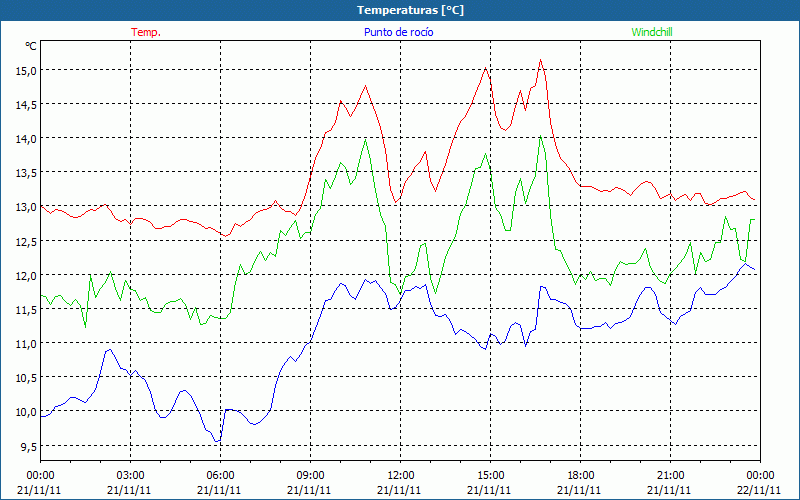Click the 15:00 time axis label
The image size is (800, 500).
click(490, 476)
